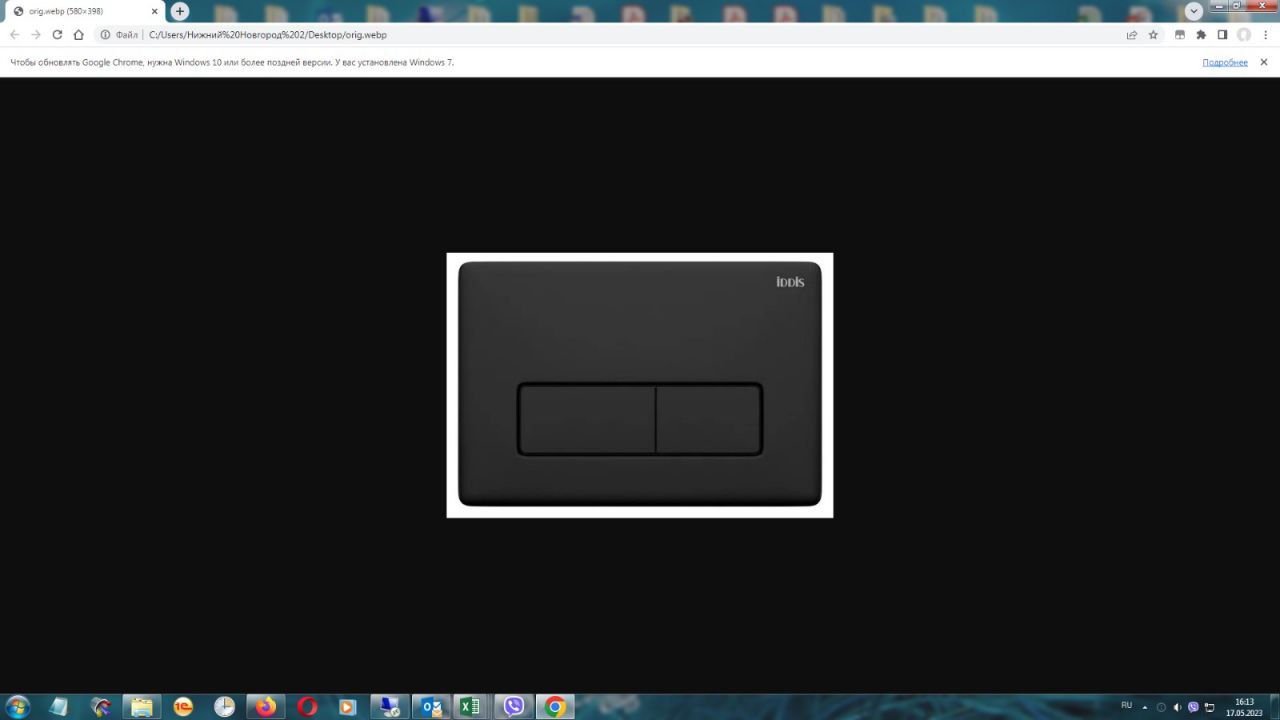Viewport: 1280px width, 720px height.
Task: Close the orig.webp tab
Action: click(154, 11)
